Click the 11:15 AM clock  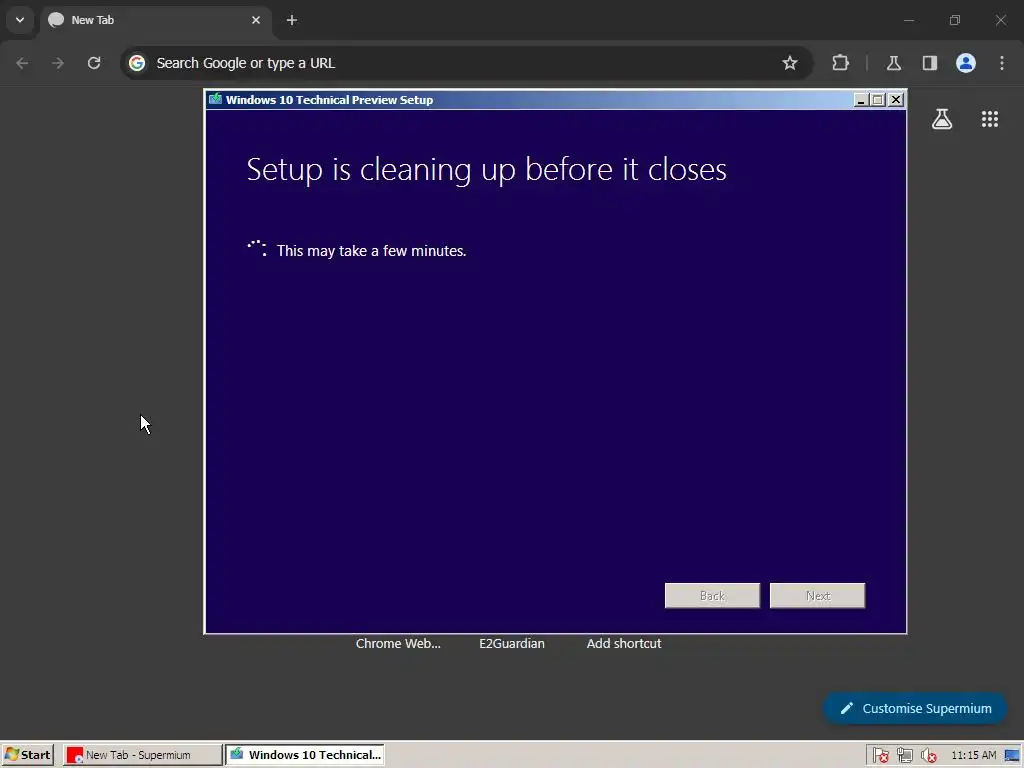tap(973, 756)
